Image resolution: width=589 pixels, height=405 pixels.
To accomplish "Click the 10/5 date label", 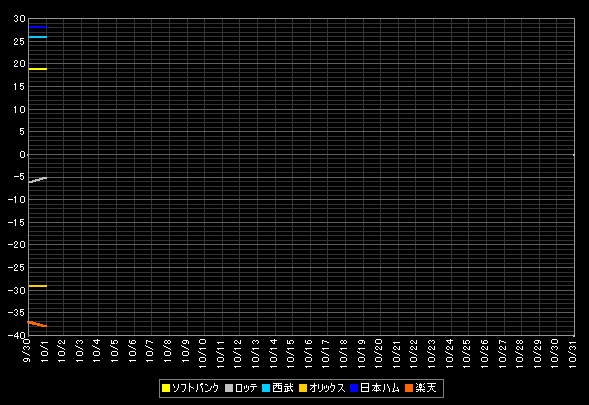I will tap(115, 351).
